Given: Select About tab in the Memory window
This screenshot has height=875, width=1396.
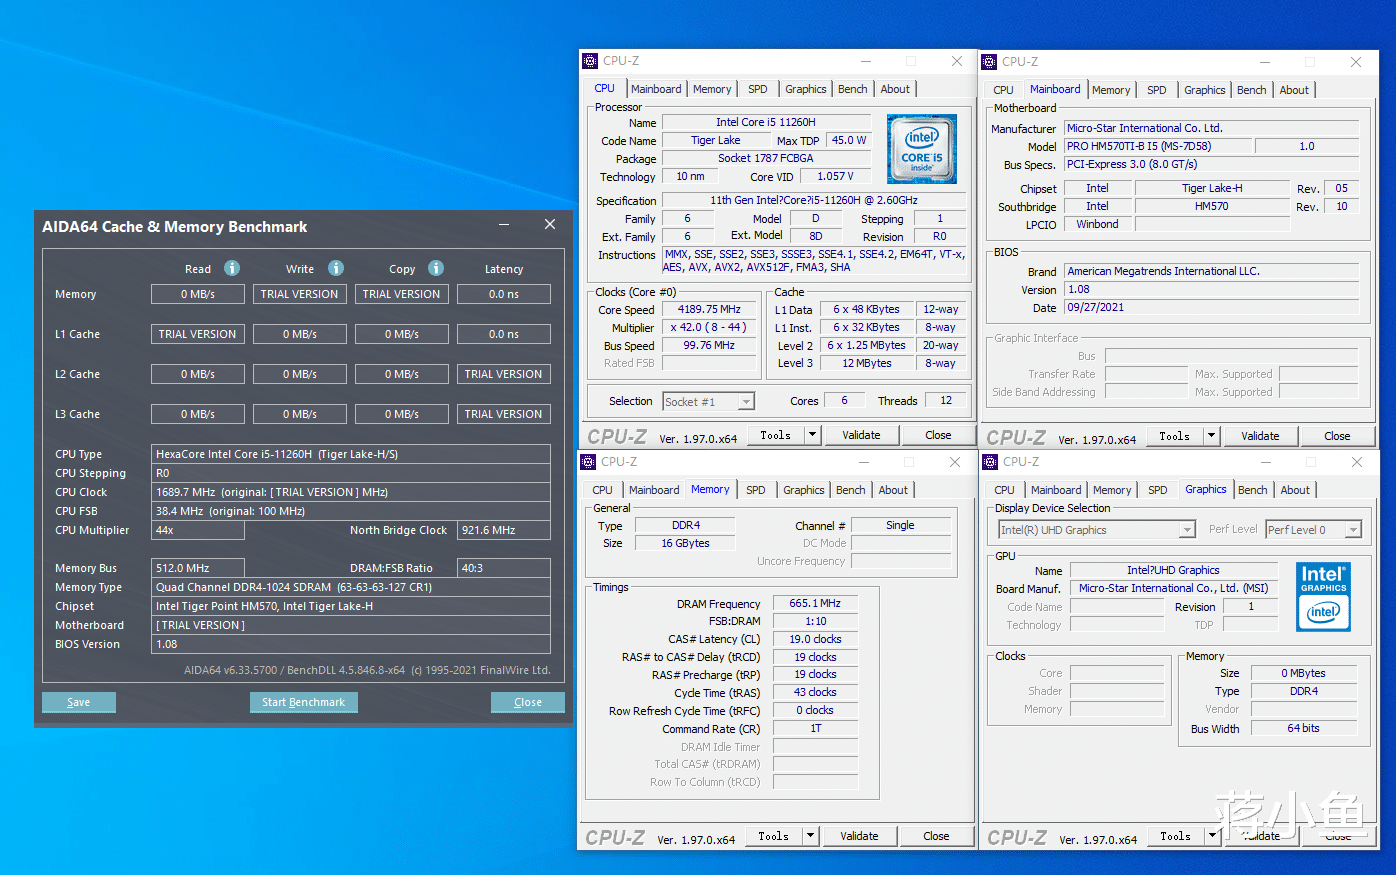Looking at the screenshot, I should pos(893,490).
